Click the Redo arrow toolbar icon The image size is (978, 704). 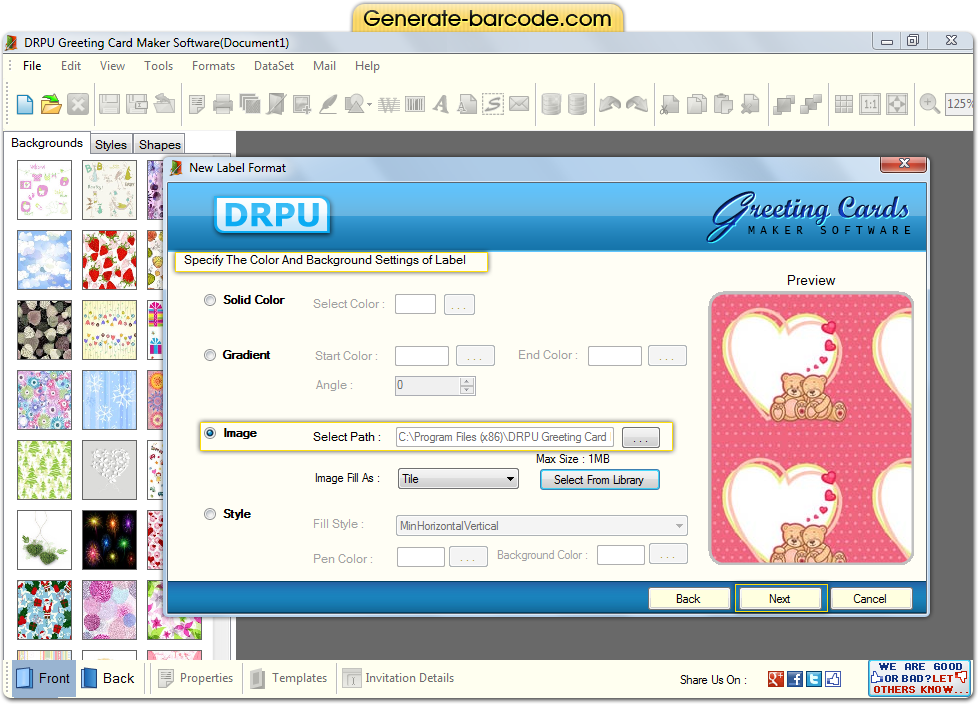(x=637, y=104)
